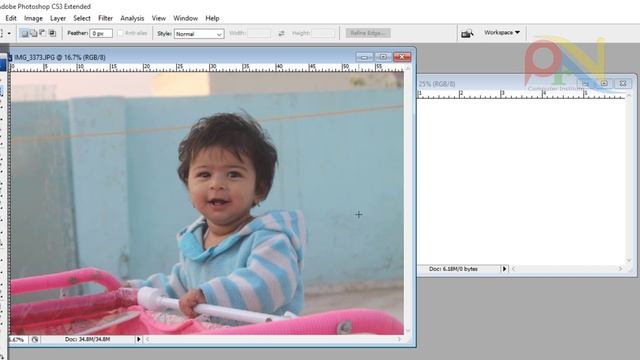Click the horizontal scrollbar right arrow of IMG_3373.JPG

[x=400, y=339]
